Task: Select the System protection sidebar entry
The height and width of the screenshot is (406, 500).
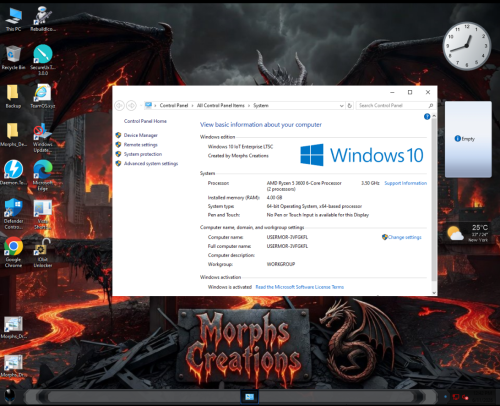Action: (143, 154)
